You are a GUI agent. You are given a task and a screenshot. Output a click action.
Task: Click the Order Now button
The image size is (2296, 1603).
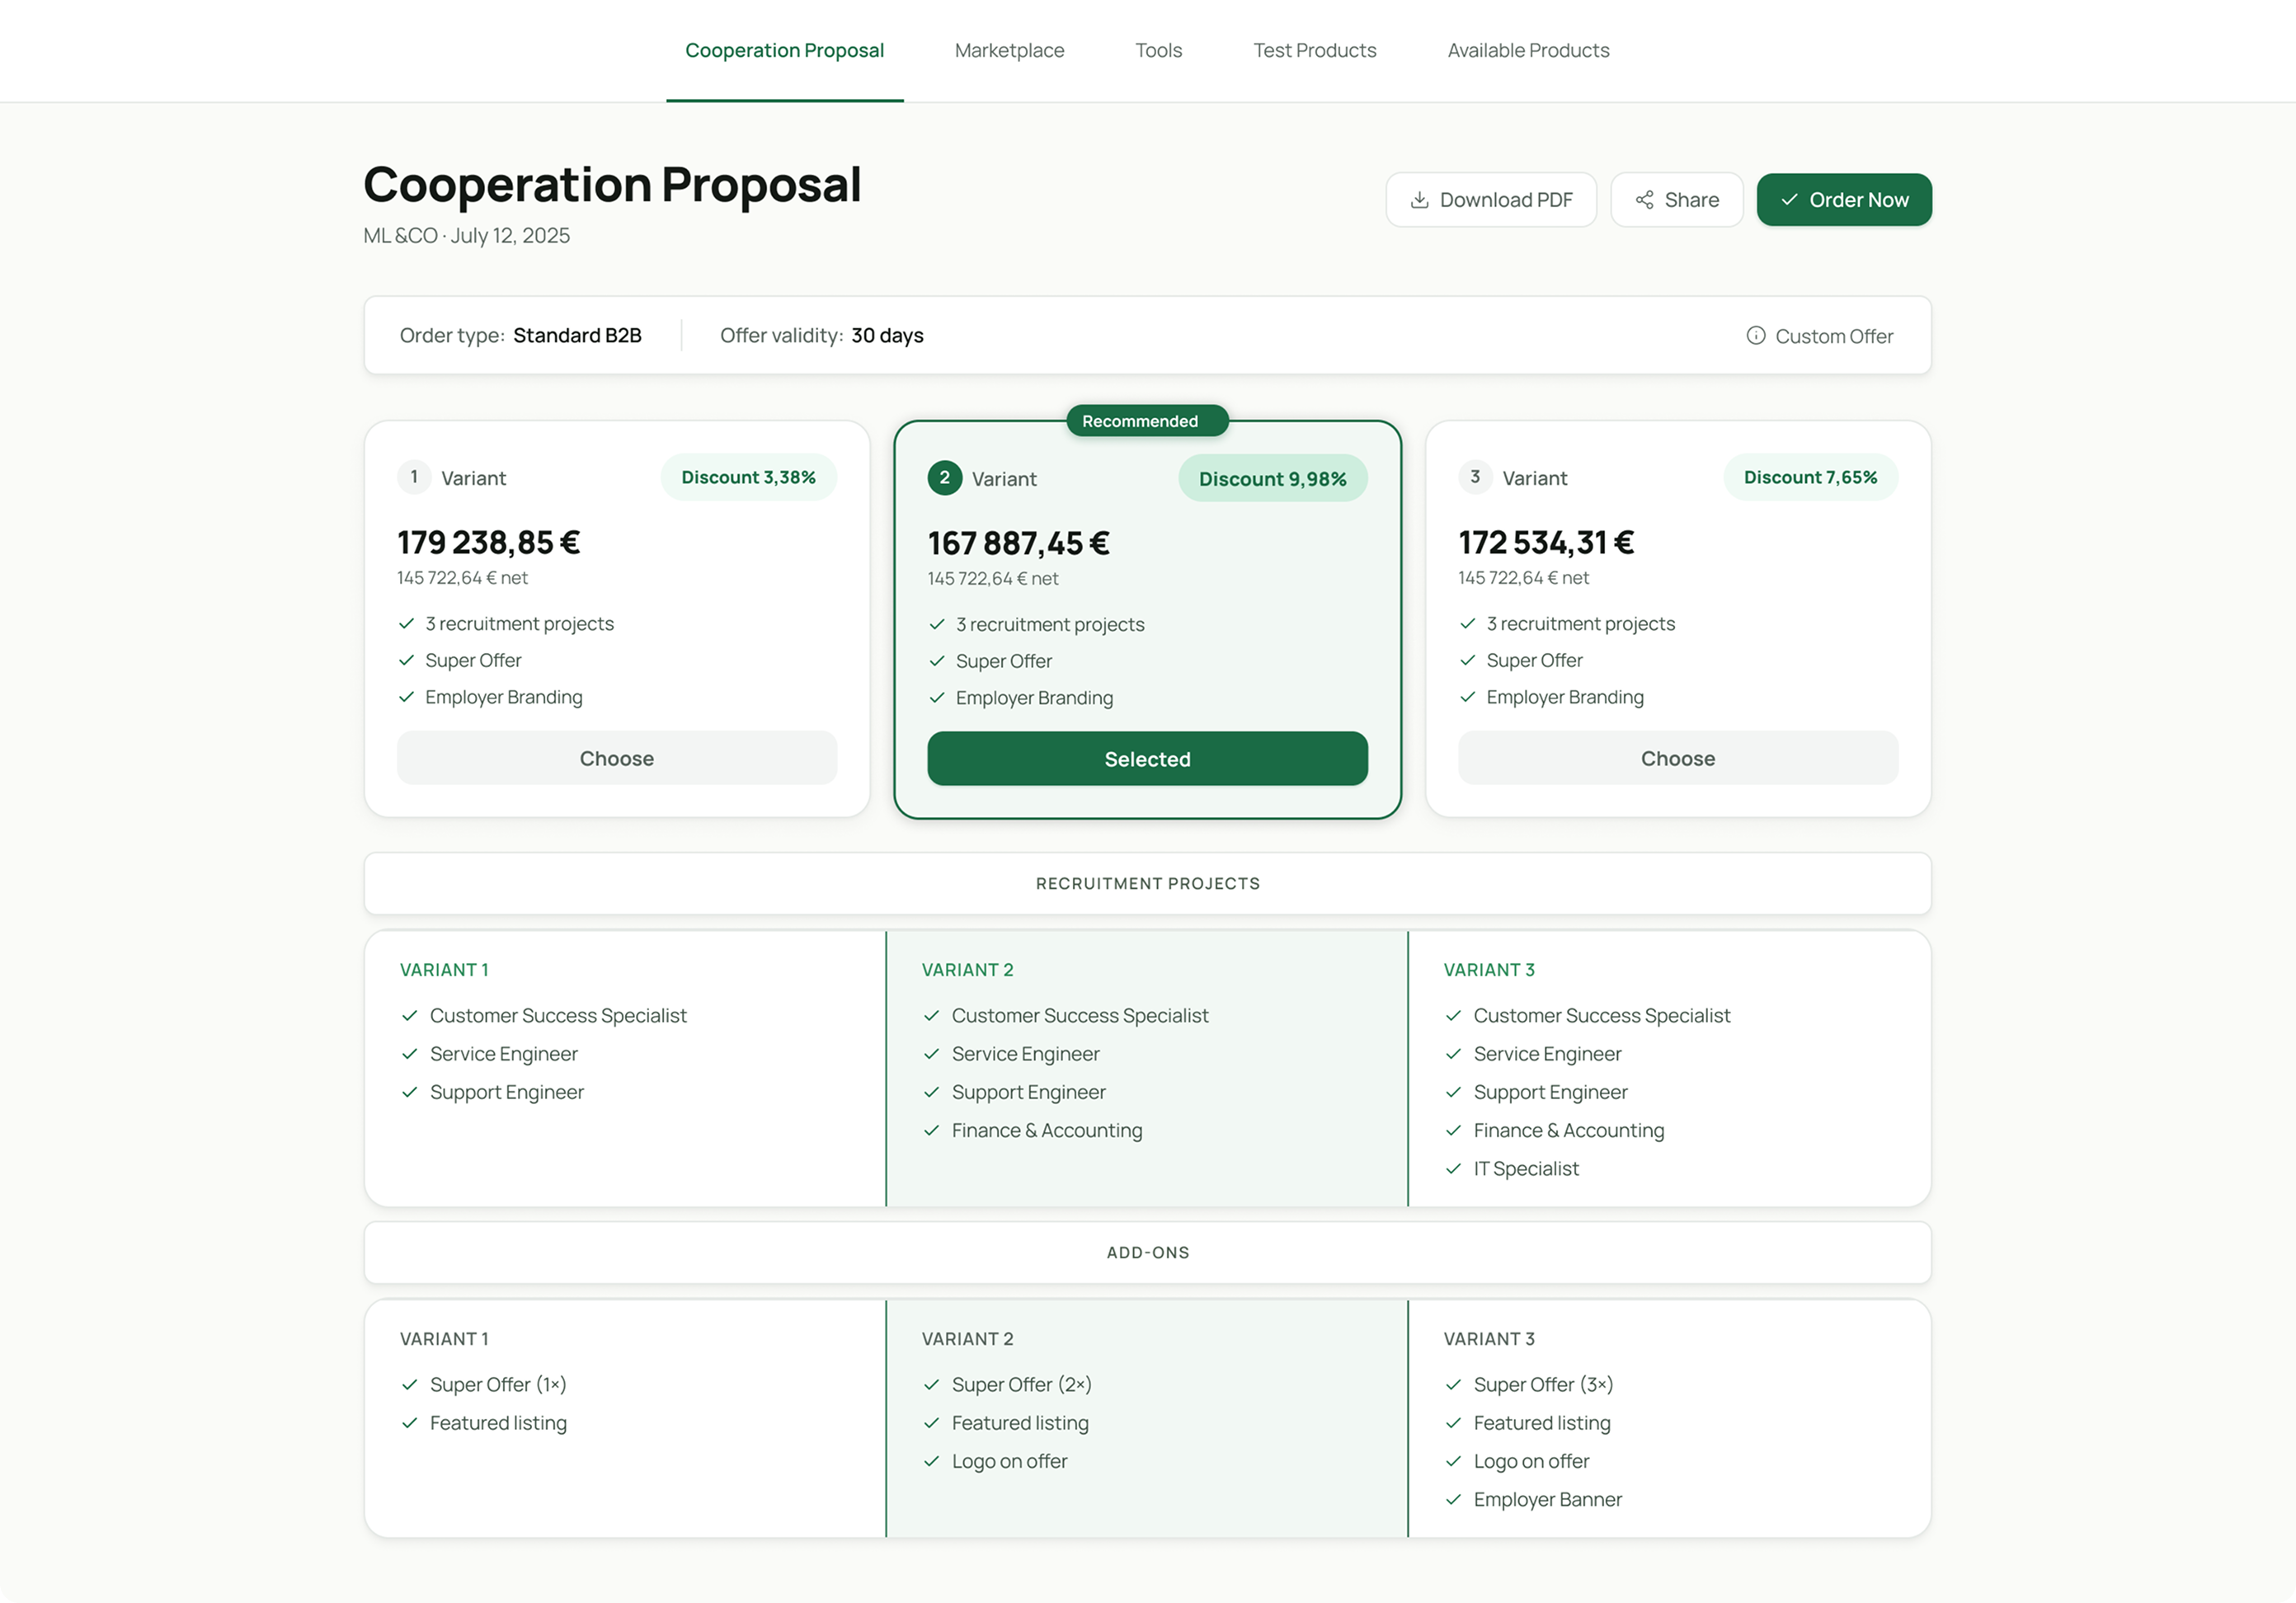1843,200
